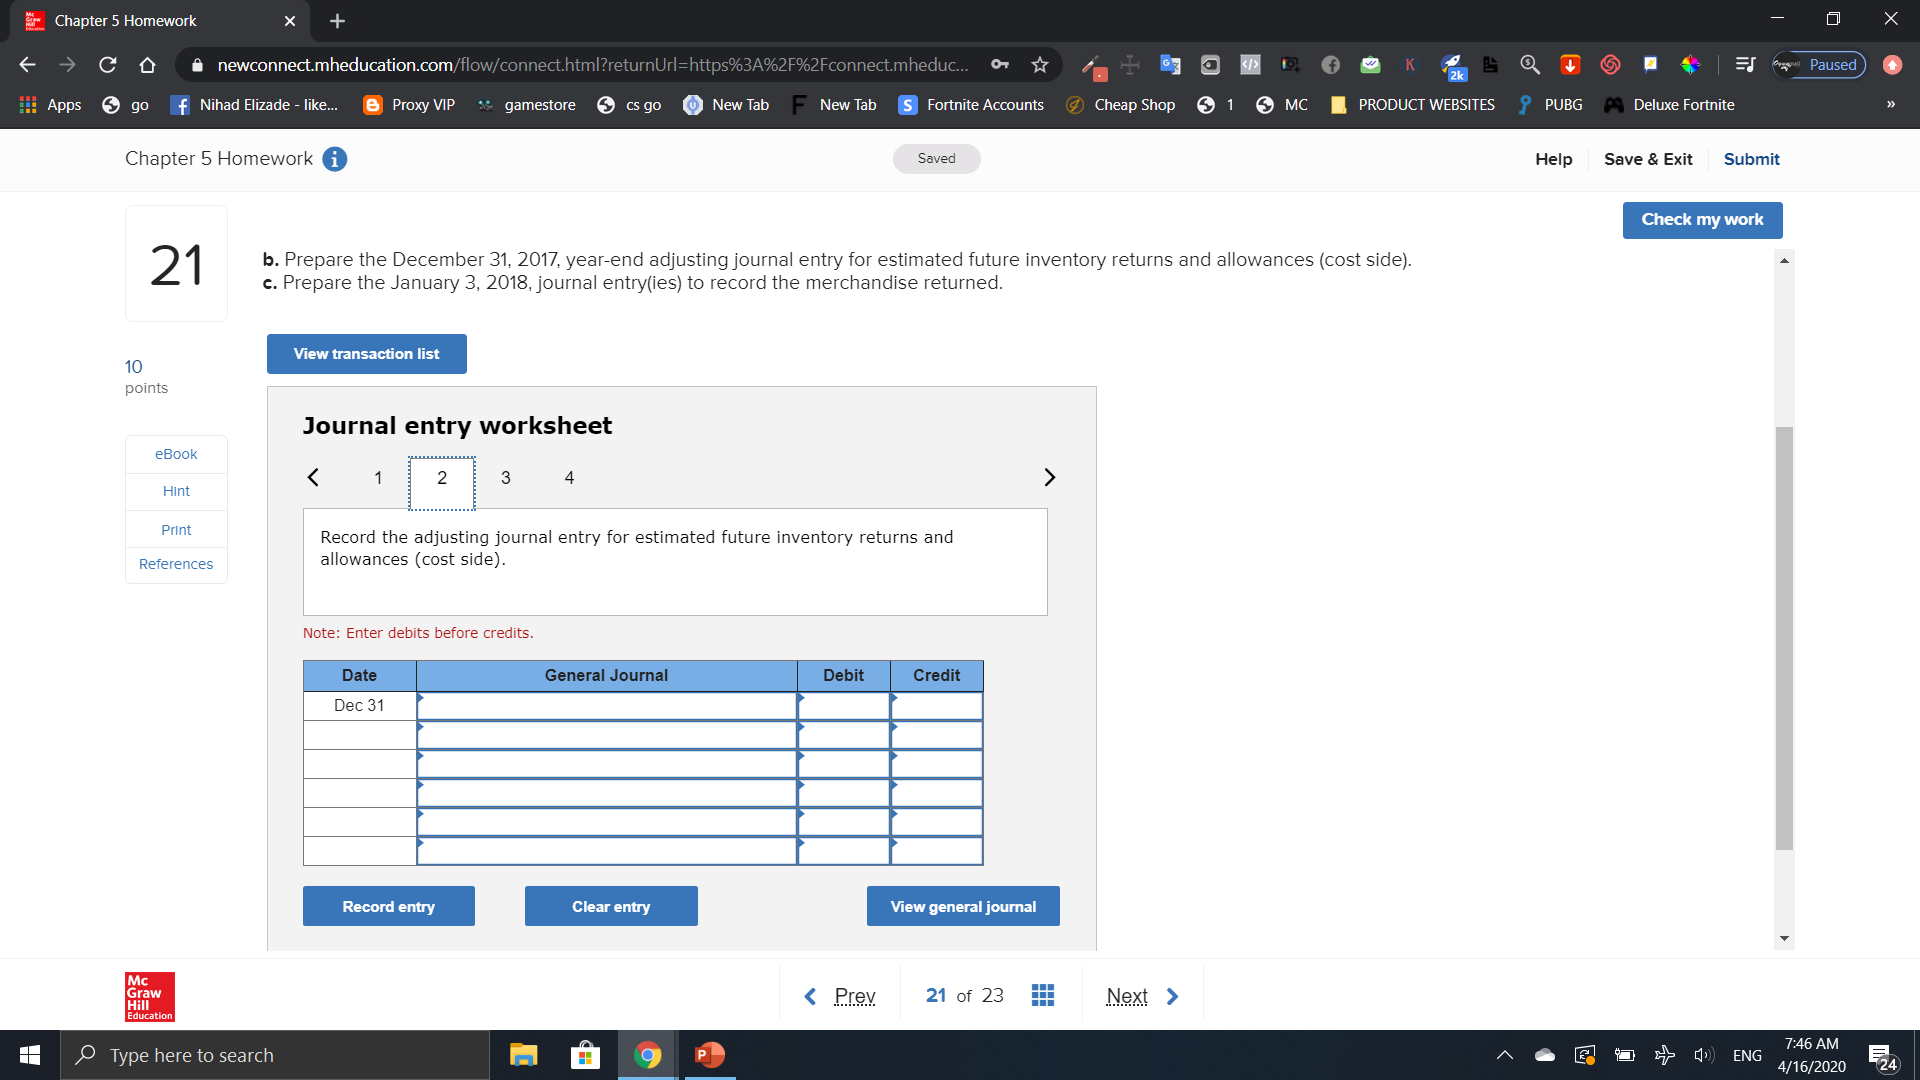Click the Hint link in the sidebar
Viewport: 1920px width, 1080px height.
[x=175, y=490]
